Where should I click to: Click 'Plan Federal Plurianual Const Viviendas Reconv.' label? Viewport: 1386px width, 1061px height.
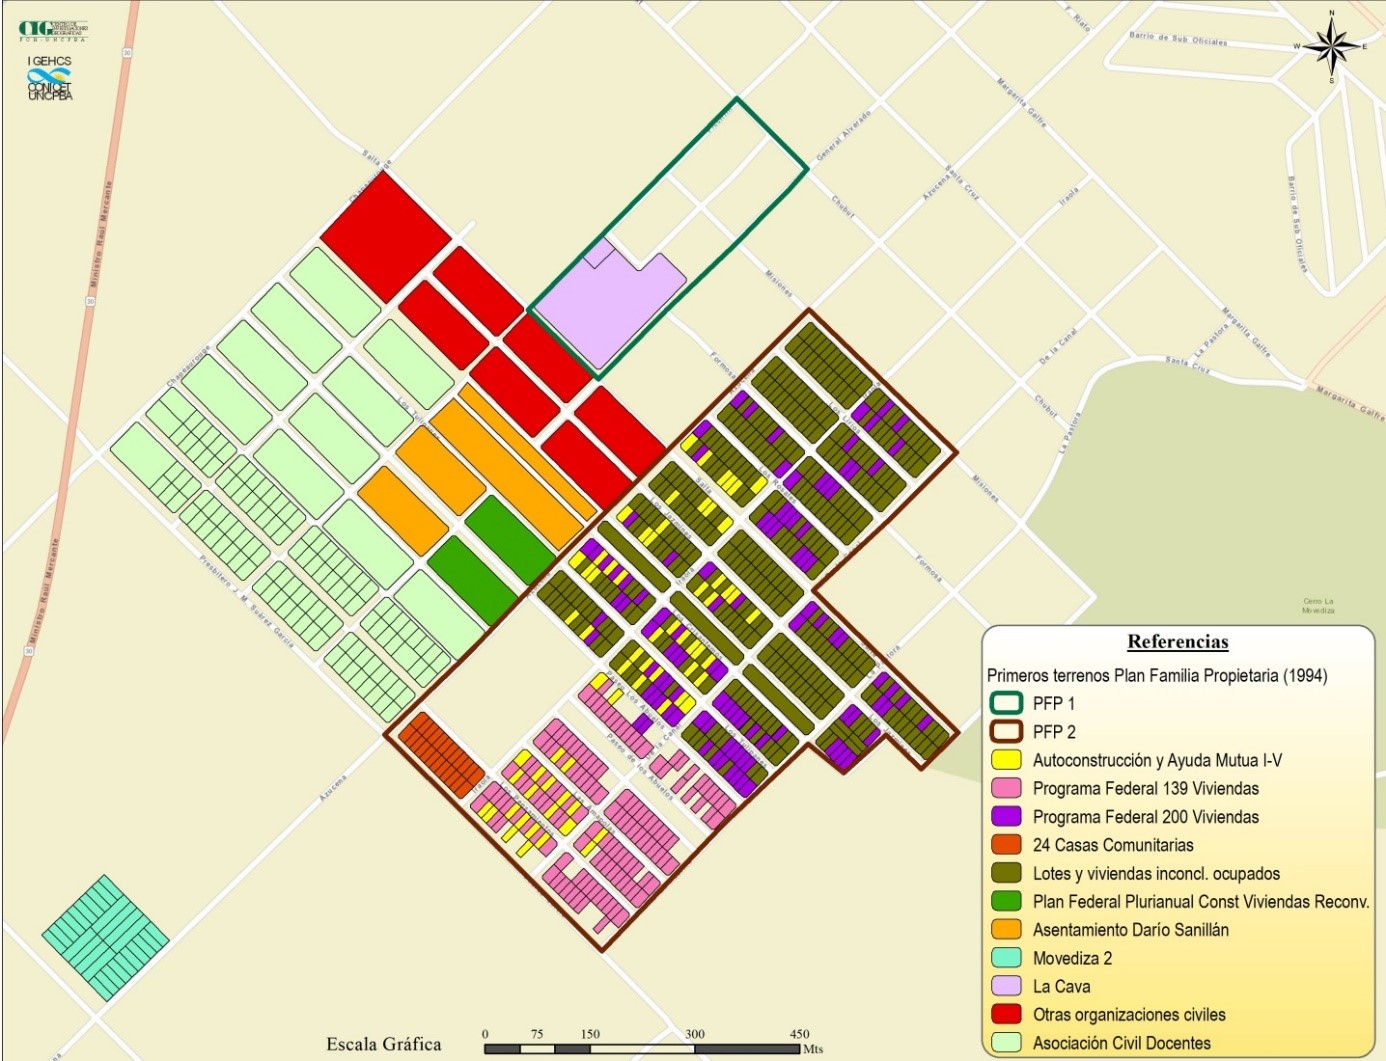[1201, 901]
